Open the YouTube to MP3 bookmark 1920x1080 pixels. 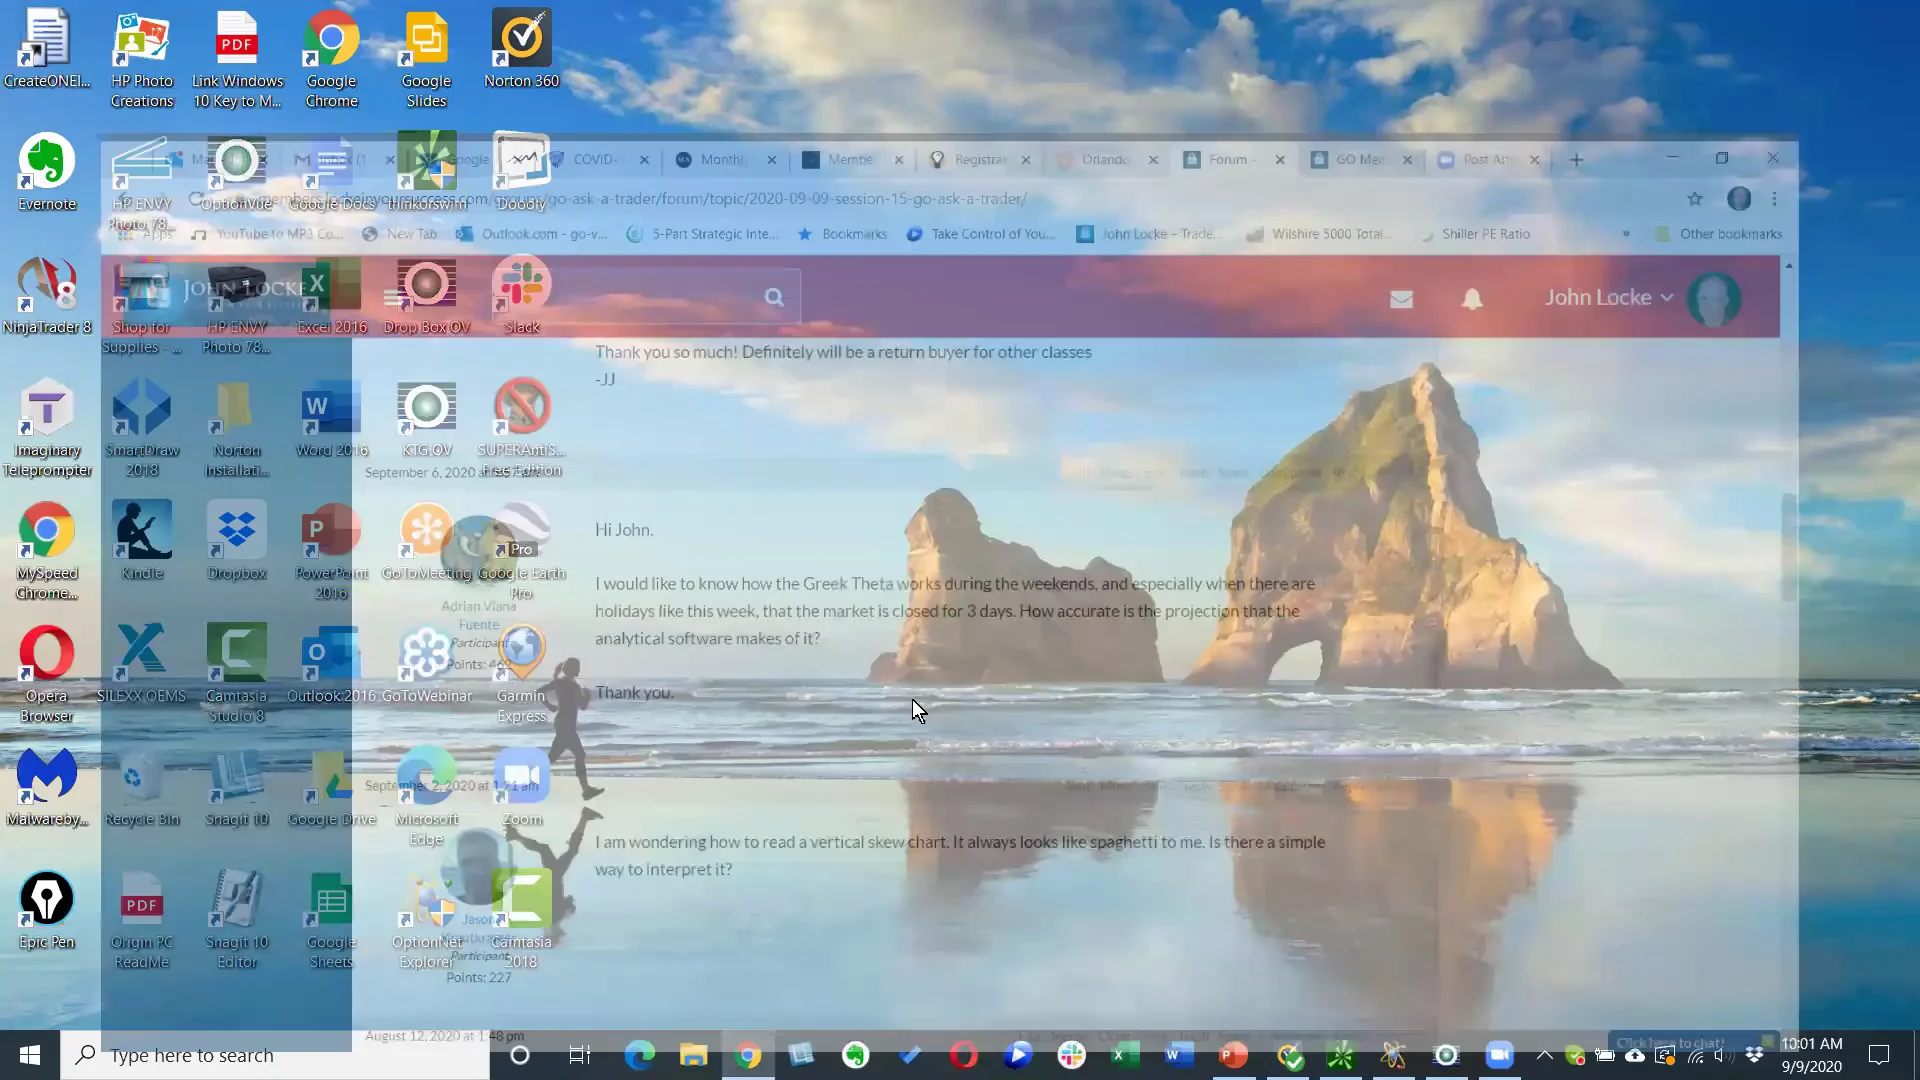pos(267,234)
